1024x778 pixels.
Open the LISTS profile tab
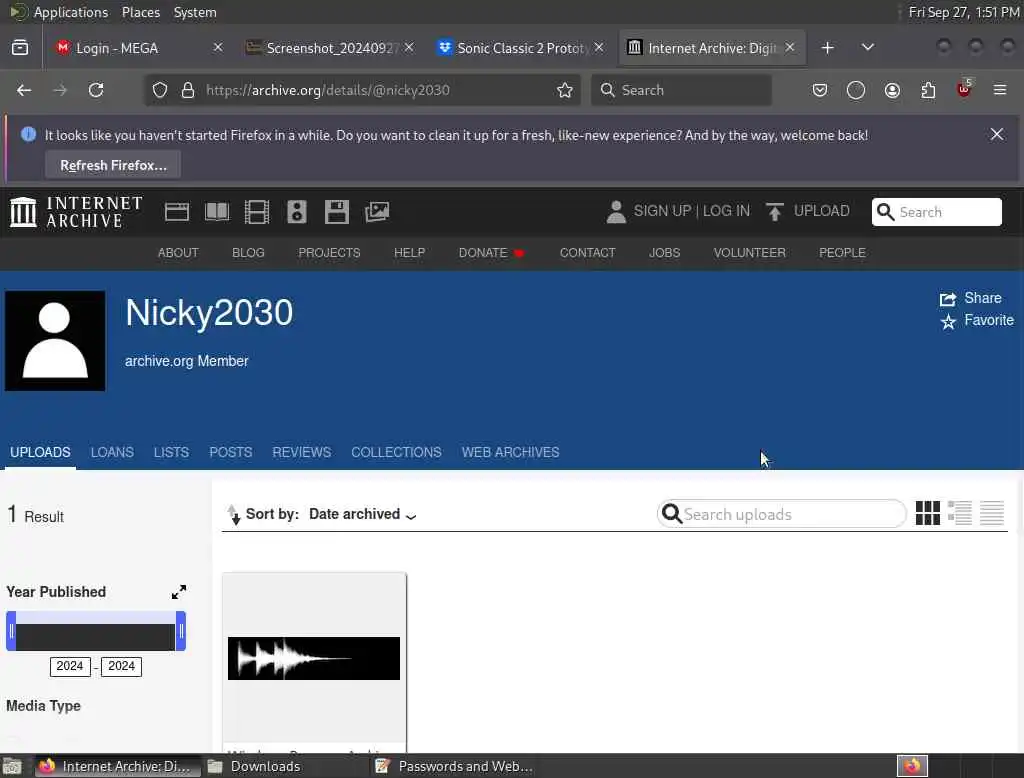[x=171, y=452]
